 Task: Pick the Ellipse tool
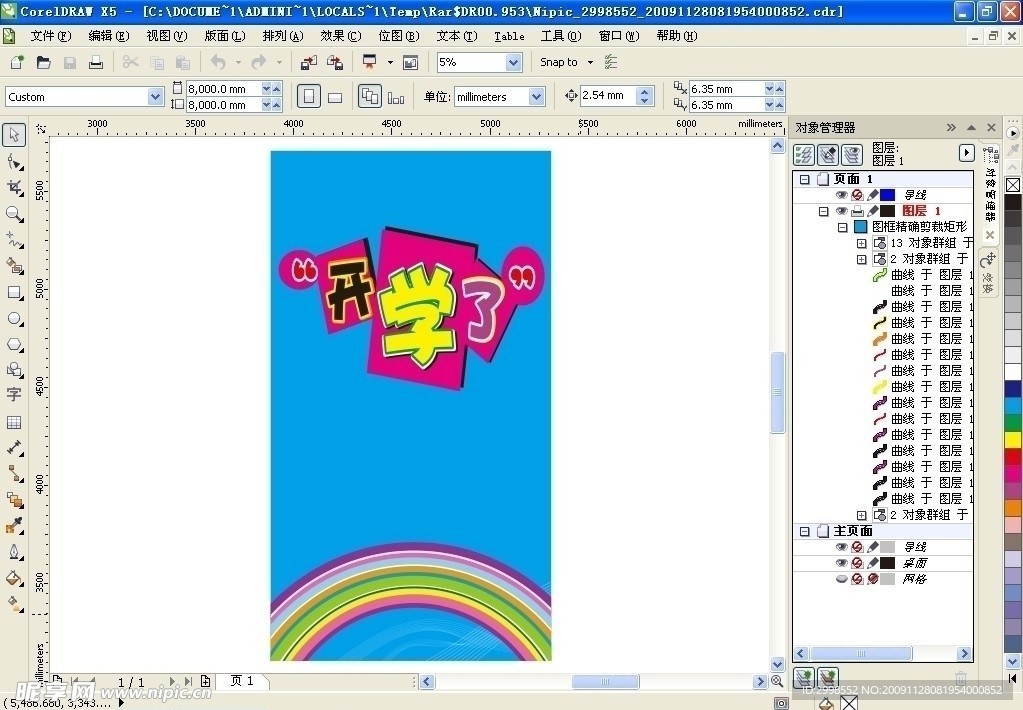coord(14,318)
